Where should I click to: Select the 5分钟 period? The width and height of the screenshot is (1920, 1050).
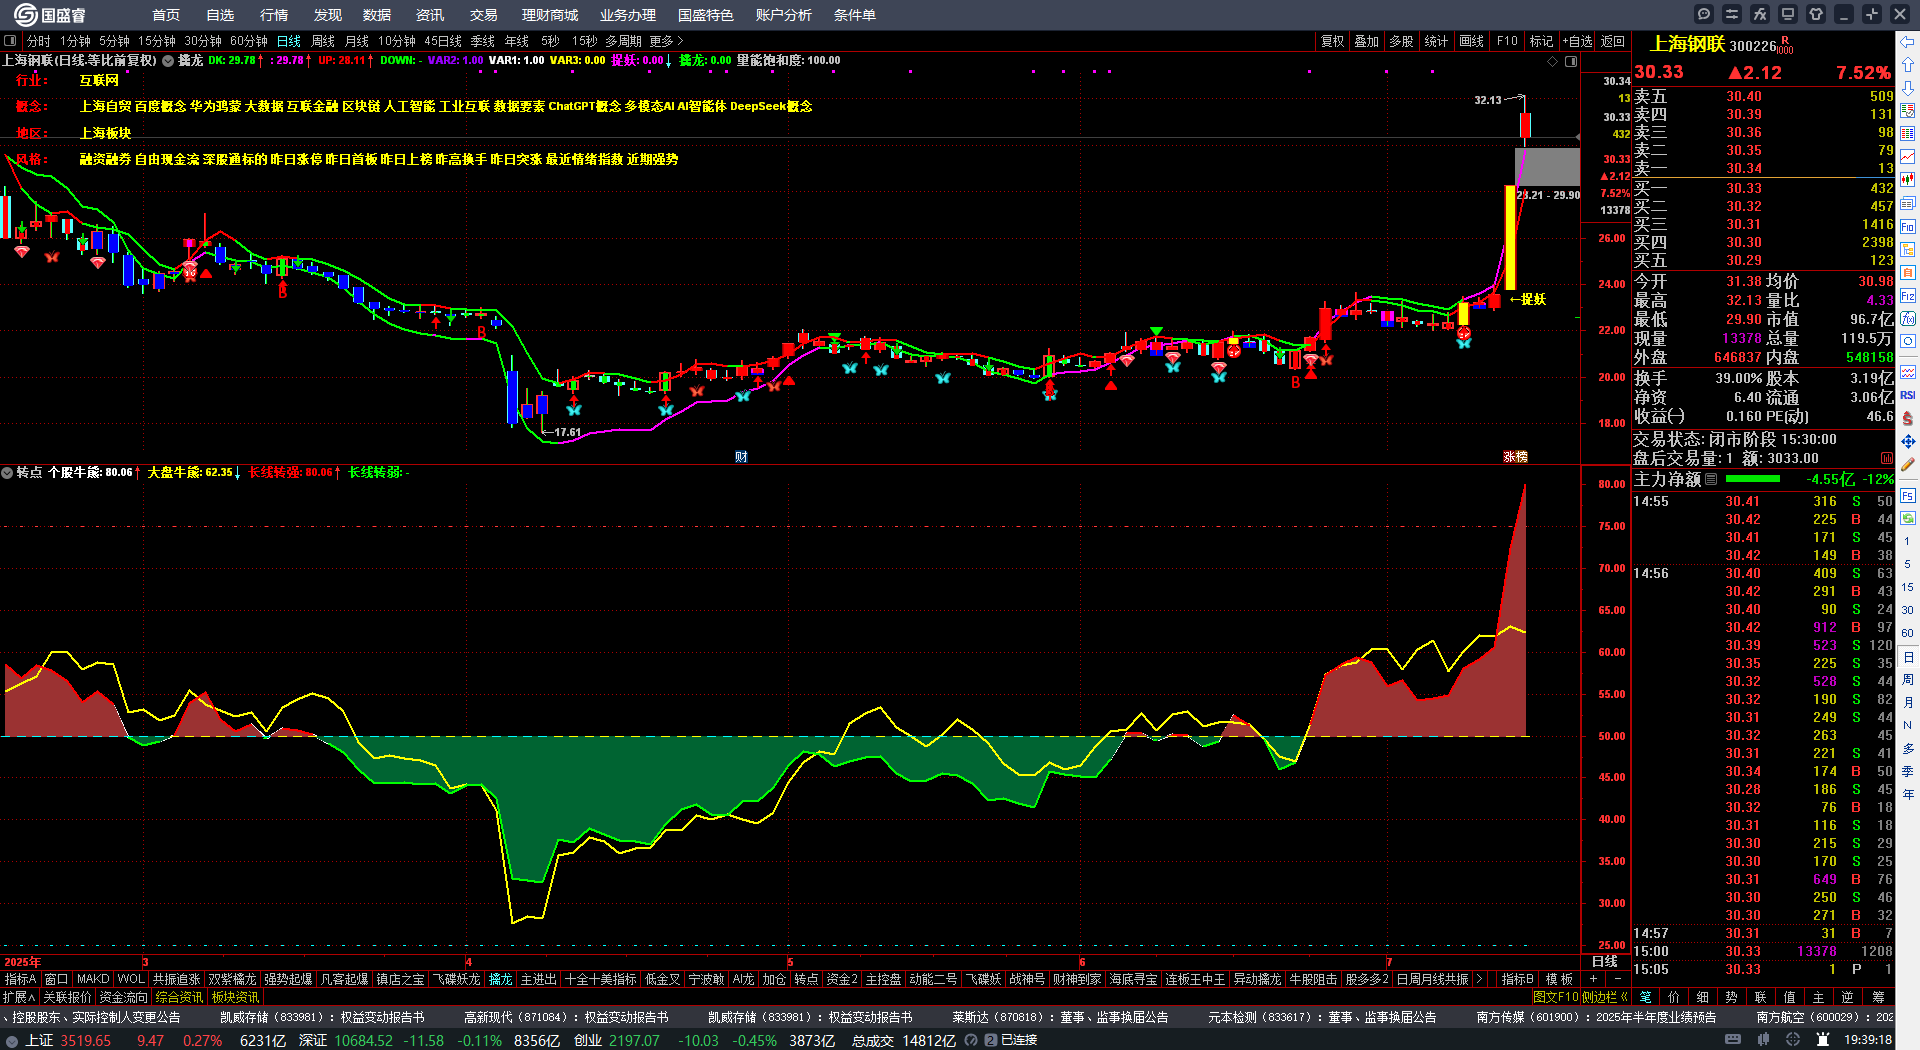click(114, 41)
